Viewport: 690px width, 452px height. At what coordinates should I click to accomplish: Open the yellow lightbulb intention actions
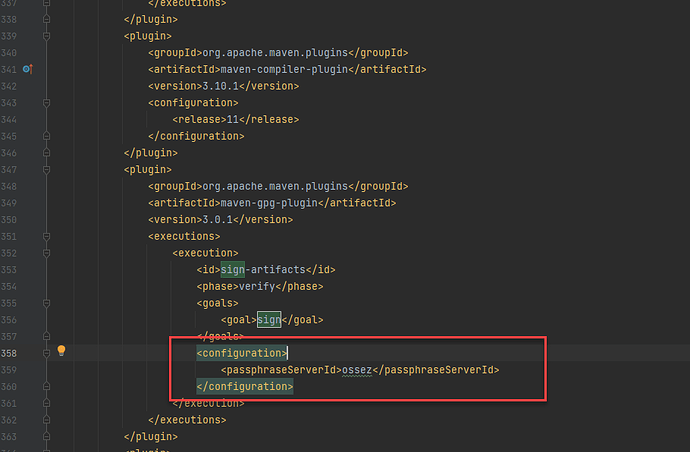[61, 350]
